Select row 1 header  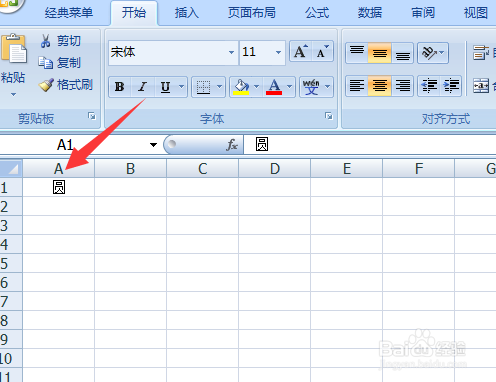coord(11,187)
